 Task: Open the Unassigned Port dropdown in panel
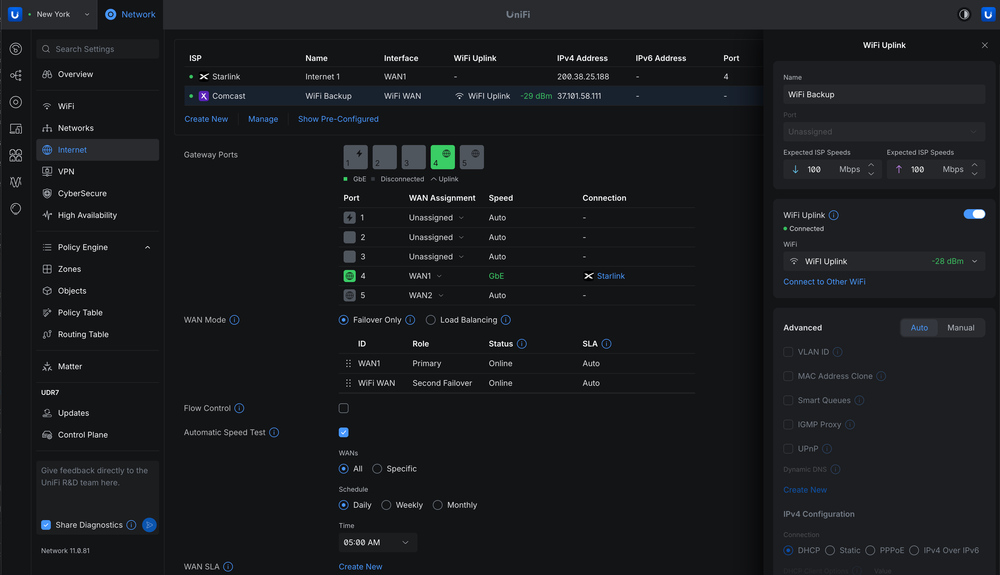tap(884, 132)
